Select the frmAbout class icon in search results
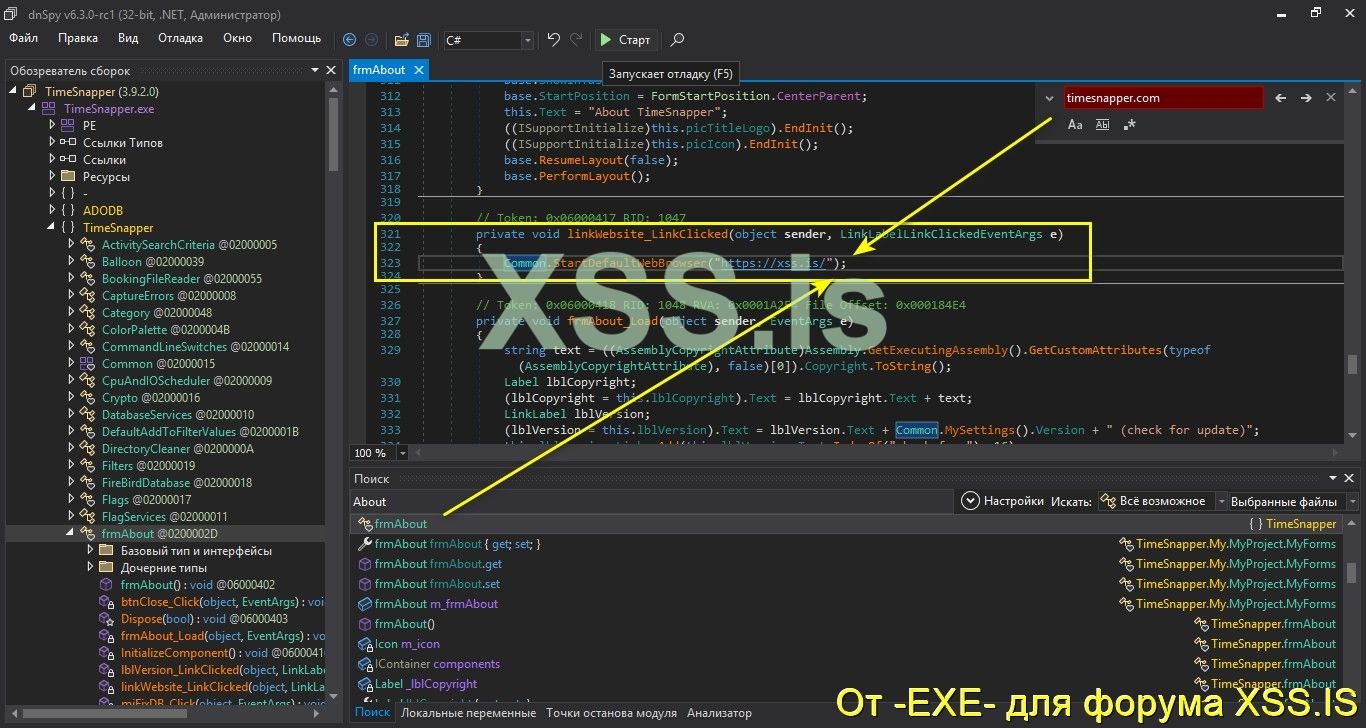 363,523
